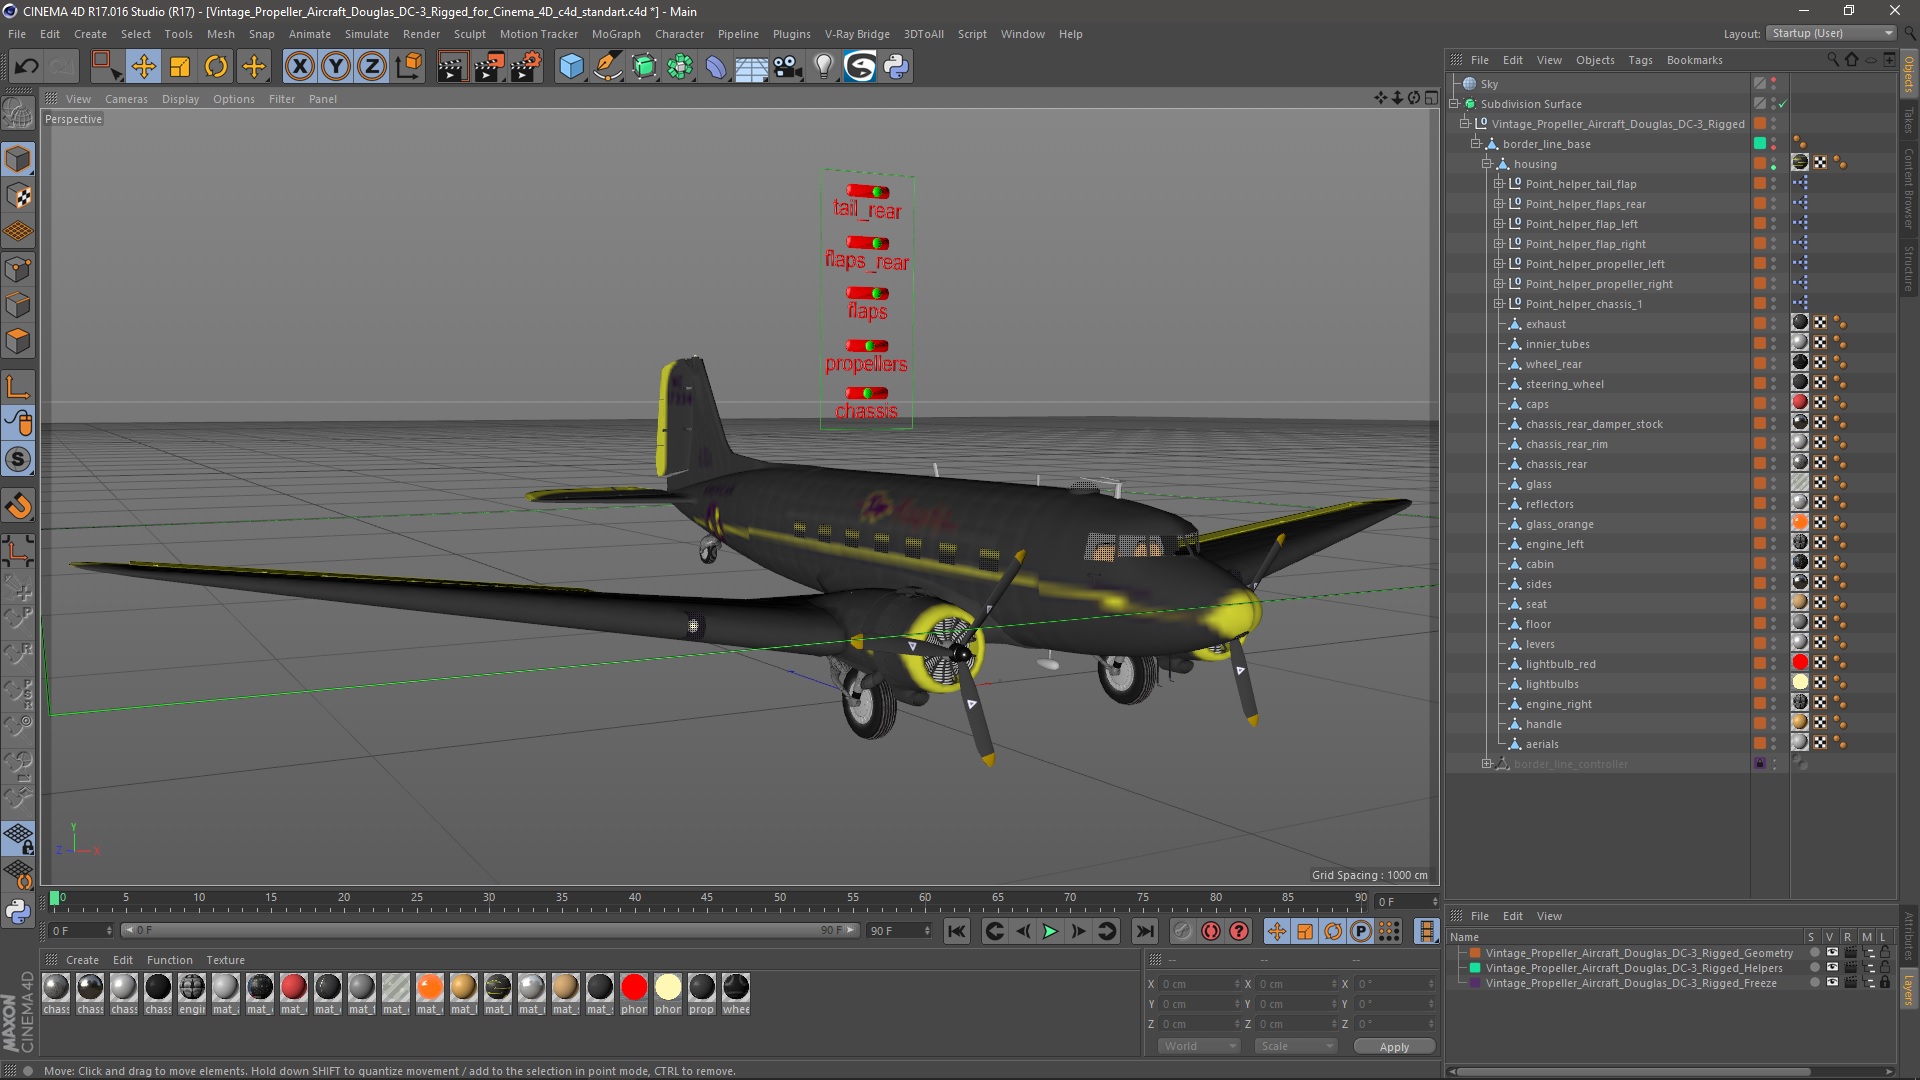Expand Point_helper_chassis_1 node
Viewport: 1920px width, 1080px height.
(1499, 304)
